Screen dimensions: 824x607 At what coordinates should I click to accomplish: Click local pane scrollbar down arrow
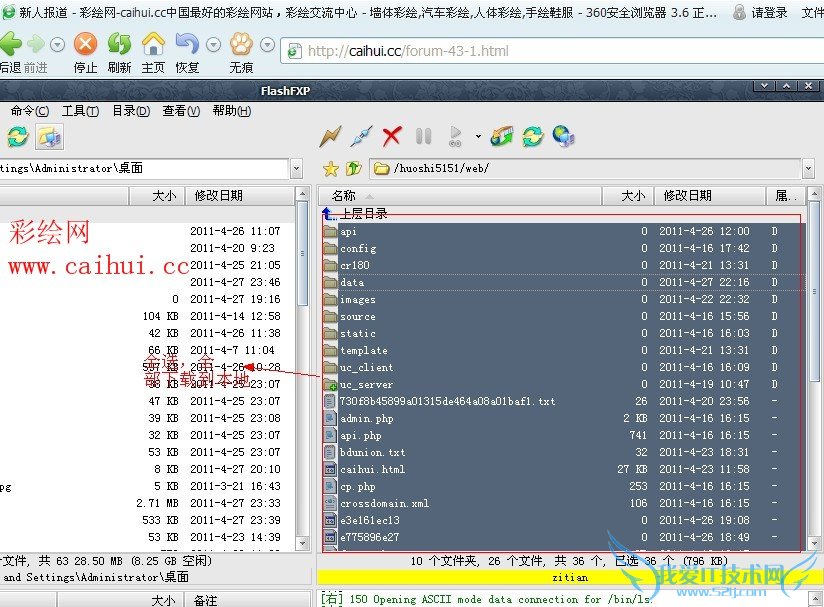303,543
